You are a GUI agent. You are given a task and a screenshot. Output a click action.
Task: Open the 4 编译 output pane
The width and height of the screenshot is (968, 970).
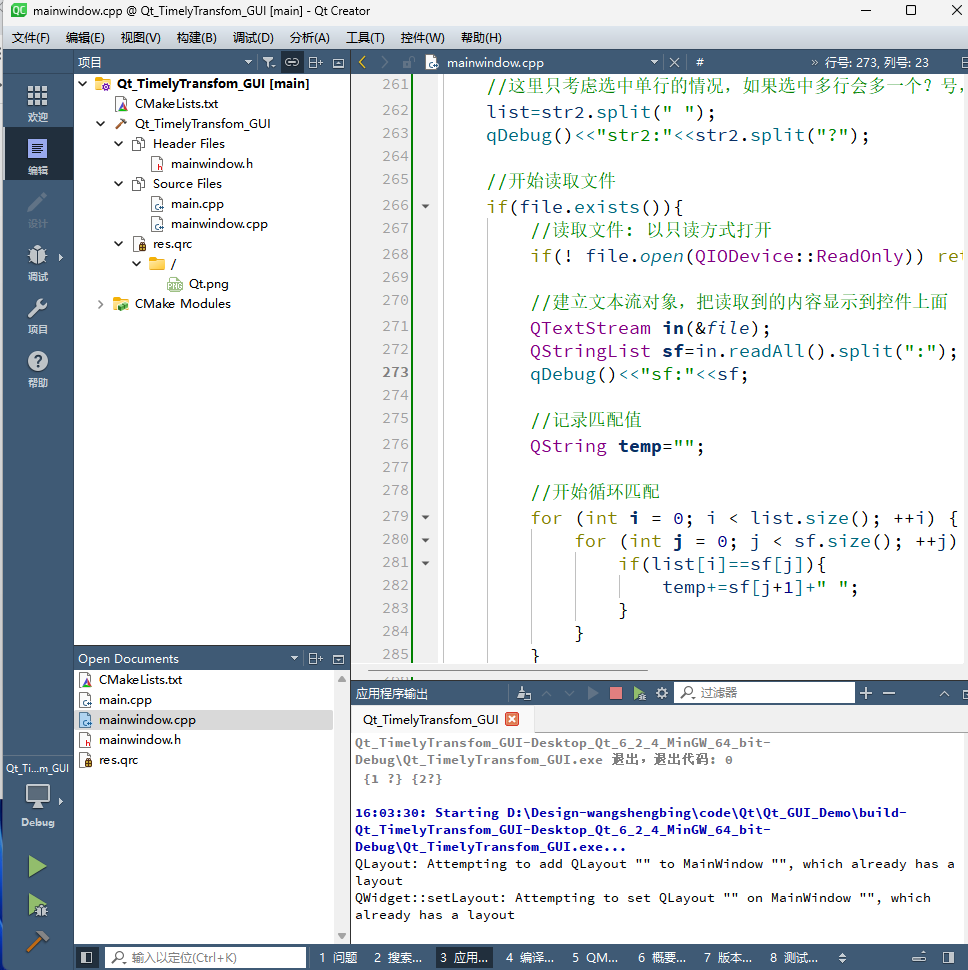(529, 958)
